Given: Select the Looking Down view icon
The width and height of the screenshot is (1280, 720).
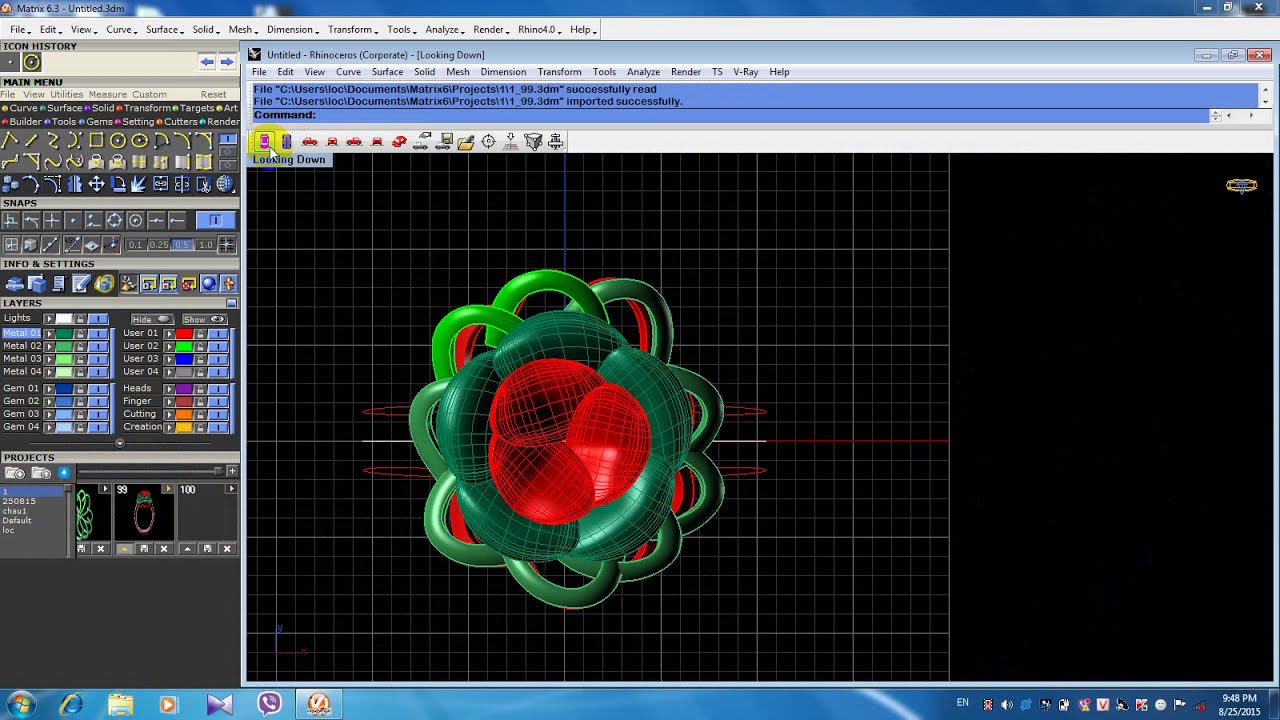Looking at the screenshot, I should pos(264,141).
